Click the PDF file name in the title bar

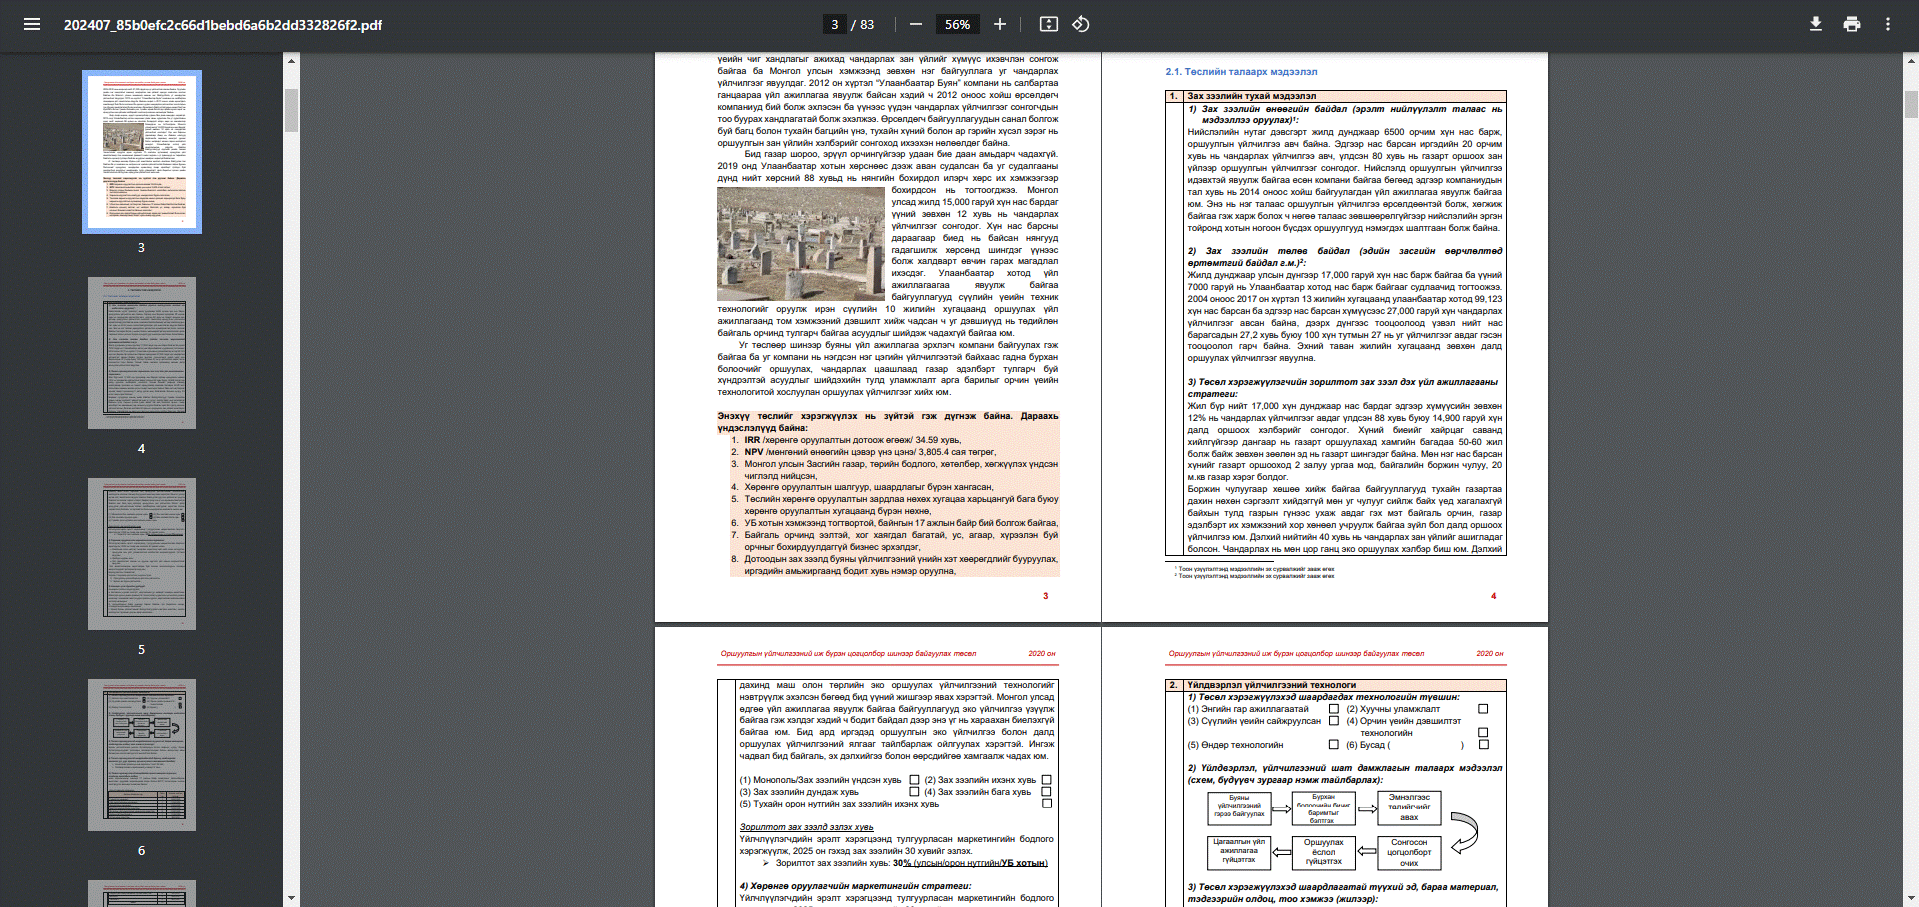(x=223, y=25)
